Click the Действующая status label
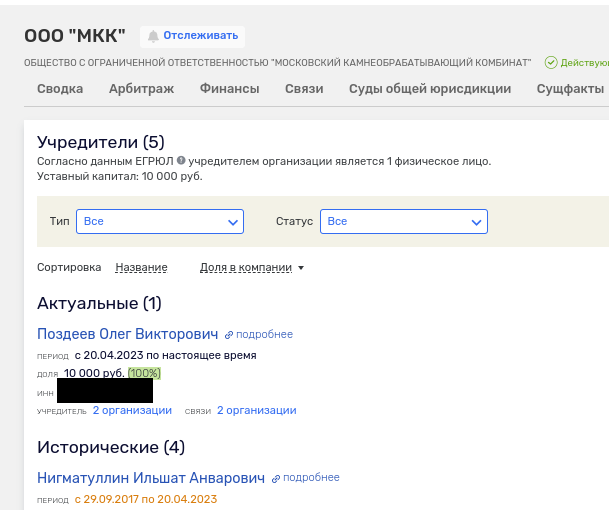609x510 pixels. coord(585,63)
